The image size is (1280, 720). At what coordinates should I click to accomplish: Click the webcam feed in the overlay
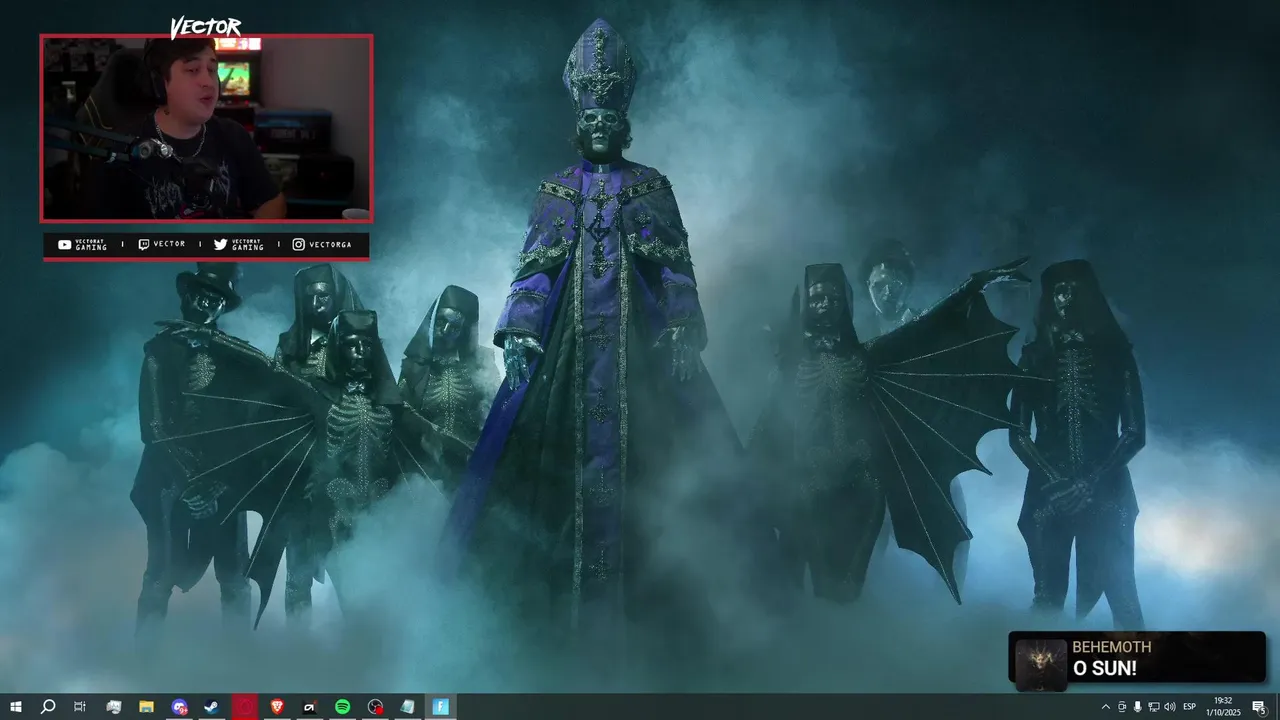pyautogui.click(x=206, y=128)
